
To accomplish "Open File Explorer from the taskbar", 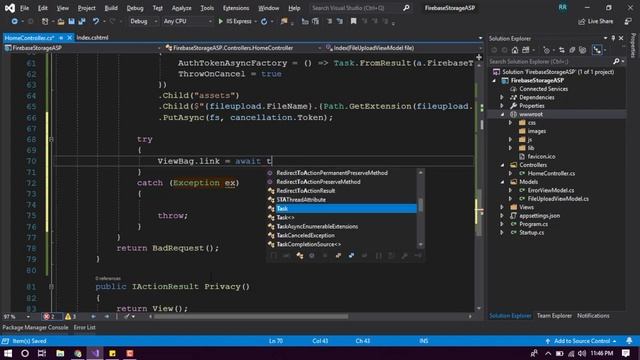I will tap(60, 353).
